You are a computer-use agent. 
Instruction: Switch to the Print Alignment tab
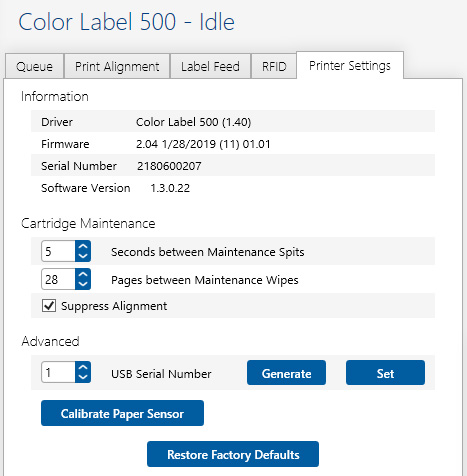(117, 66)
